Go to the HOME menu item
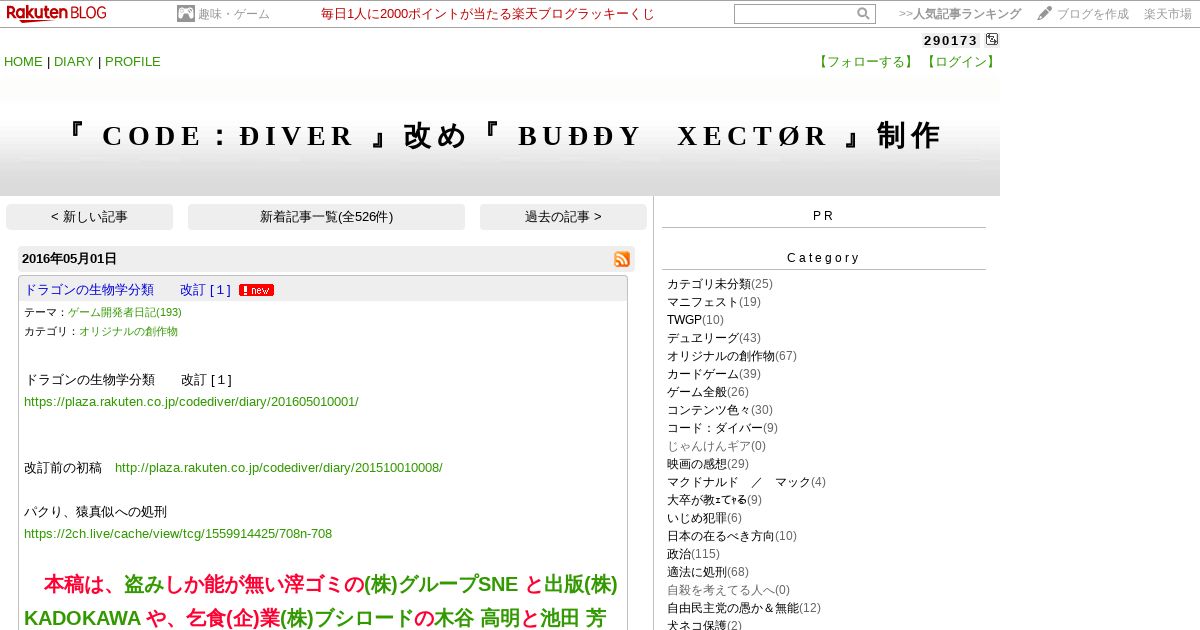This screenshot has width=1200, height=630. [23, 62]
